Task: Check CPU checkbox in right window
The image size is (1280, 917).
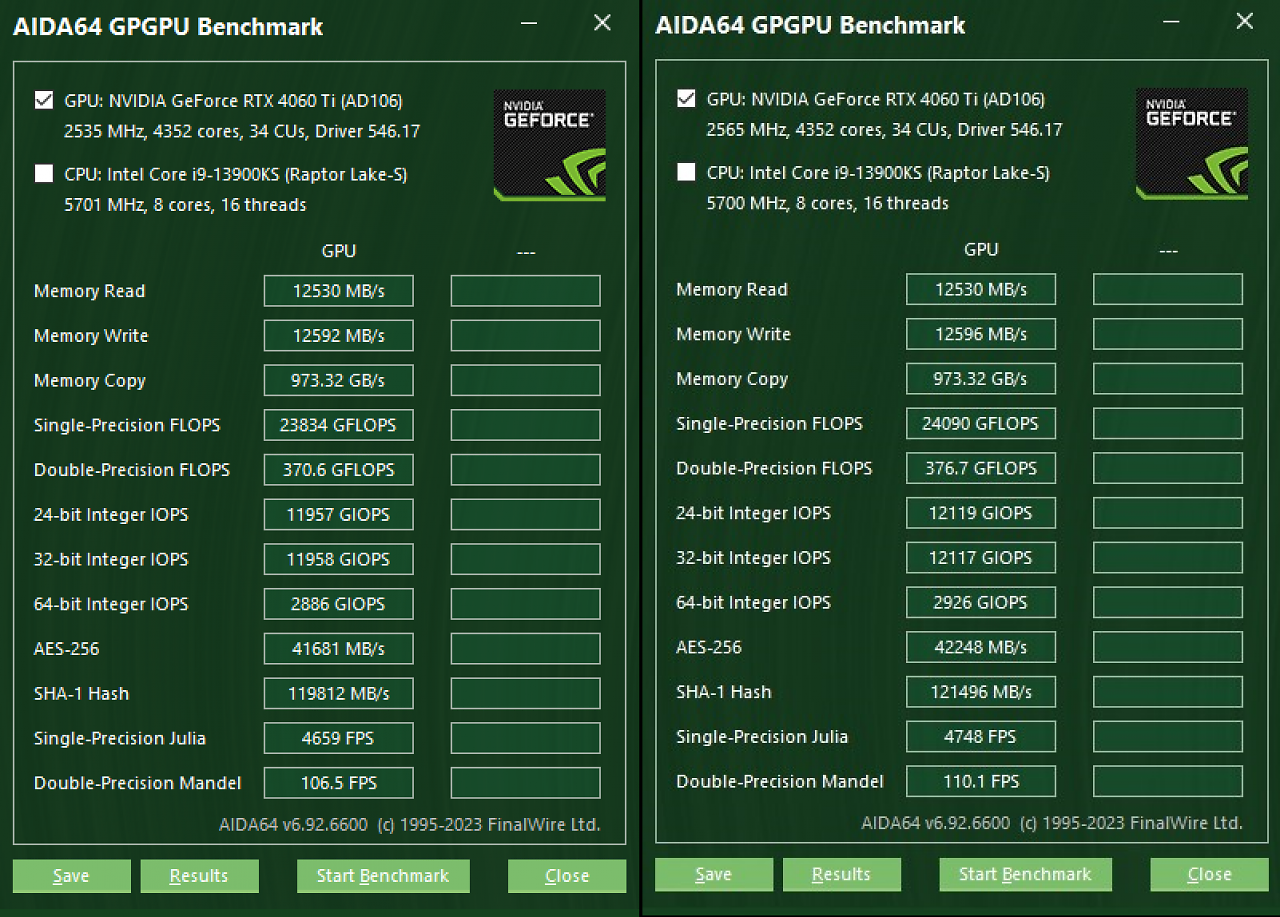Action: pos(686,172)
